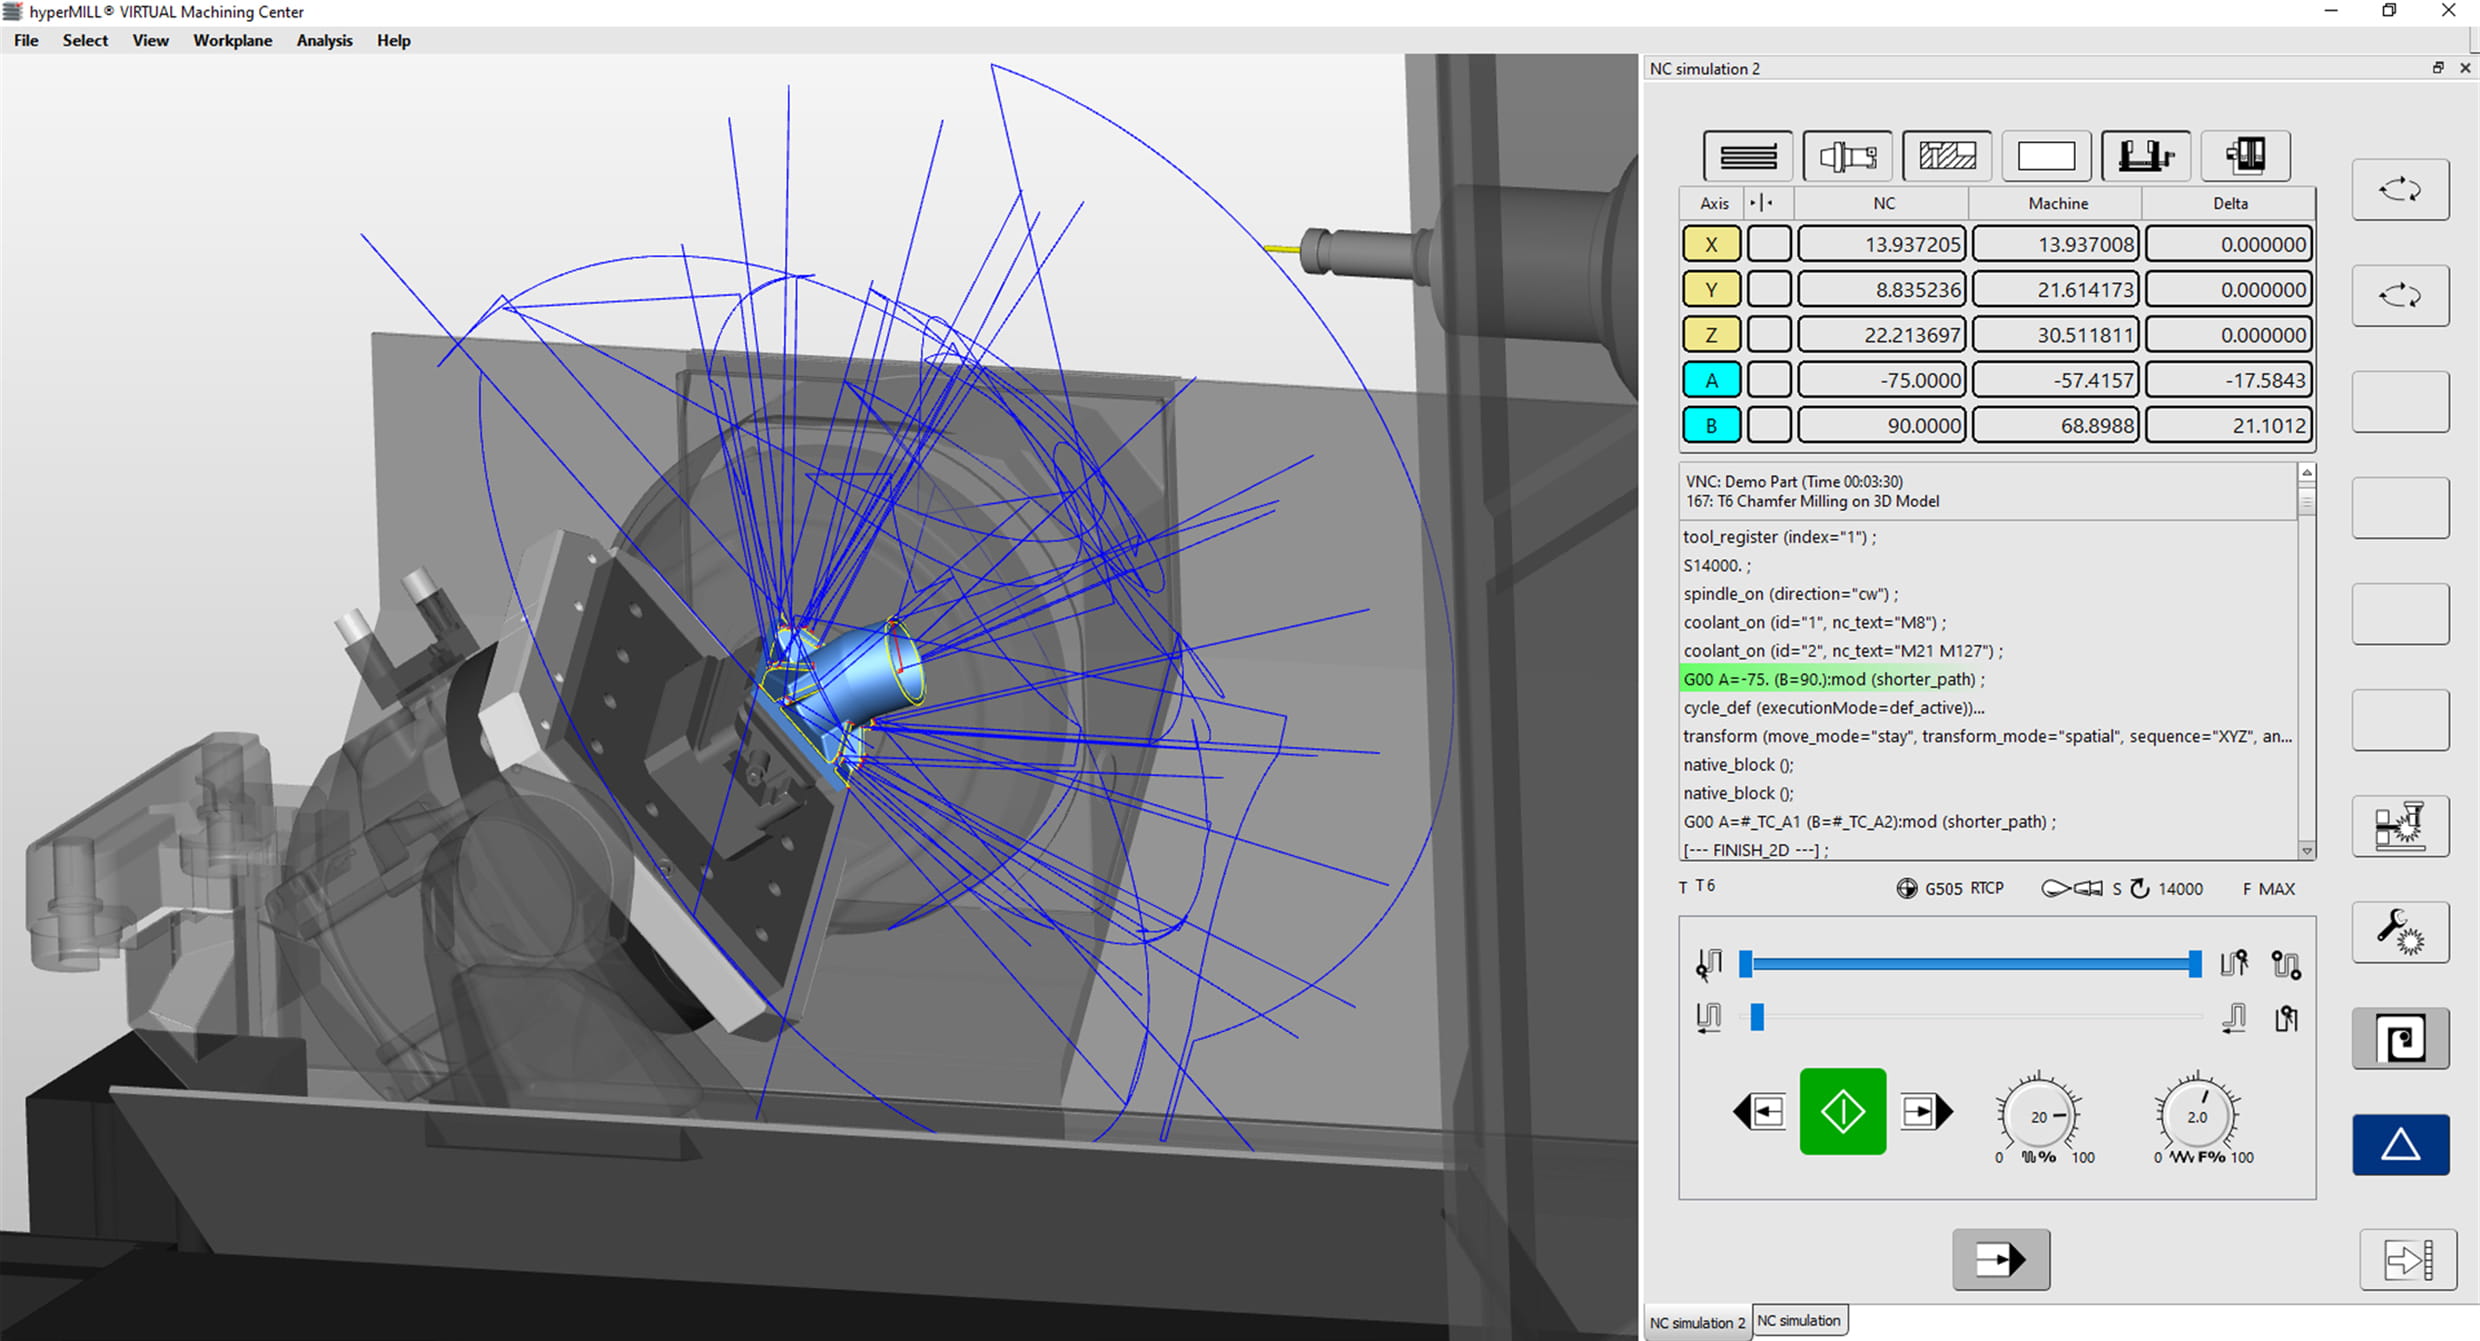
Task: Click the spindle rotation direction icon
Action: (x=2139, y=888)
